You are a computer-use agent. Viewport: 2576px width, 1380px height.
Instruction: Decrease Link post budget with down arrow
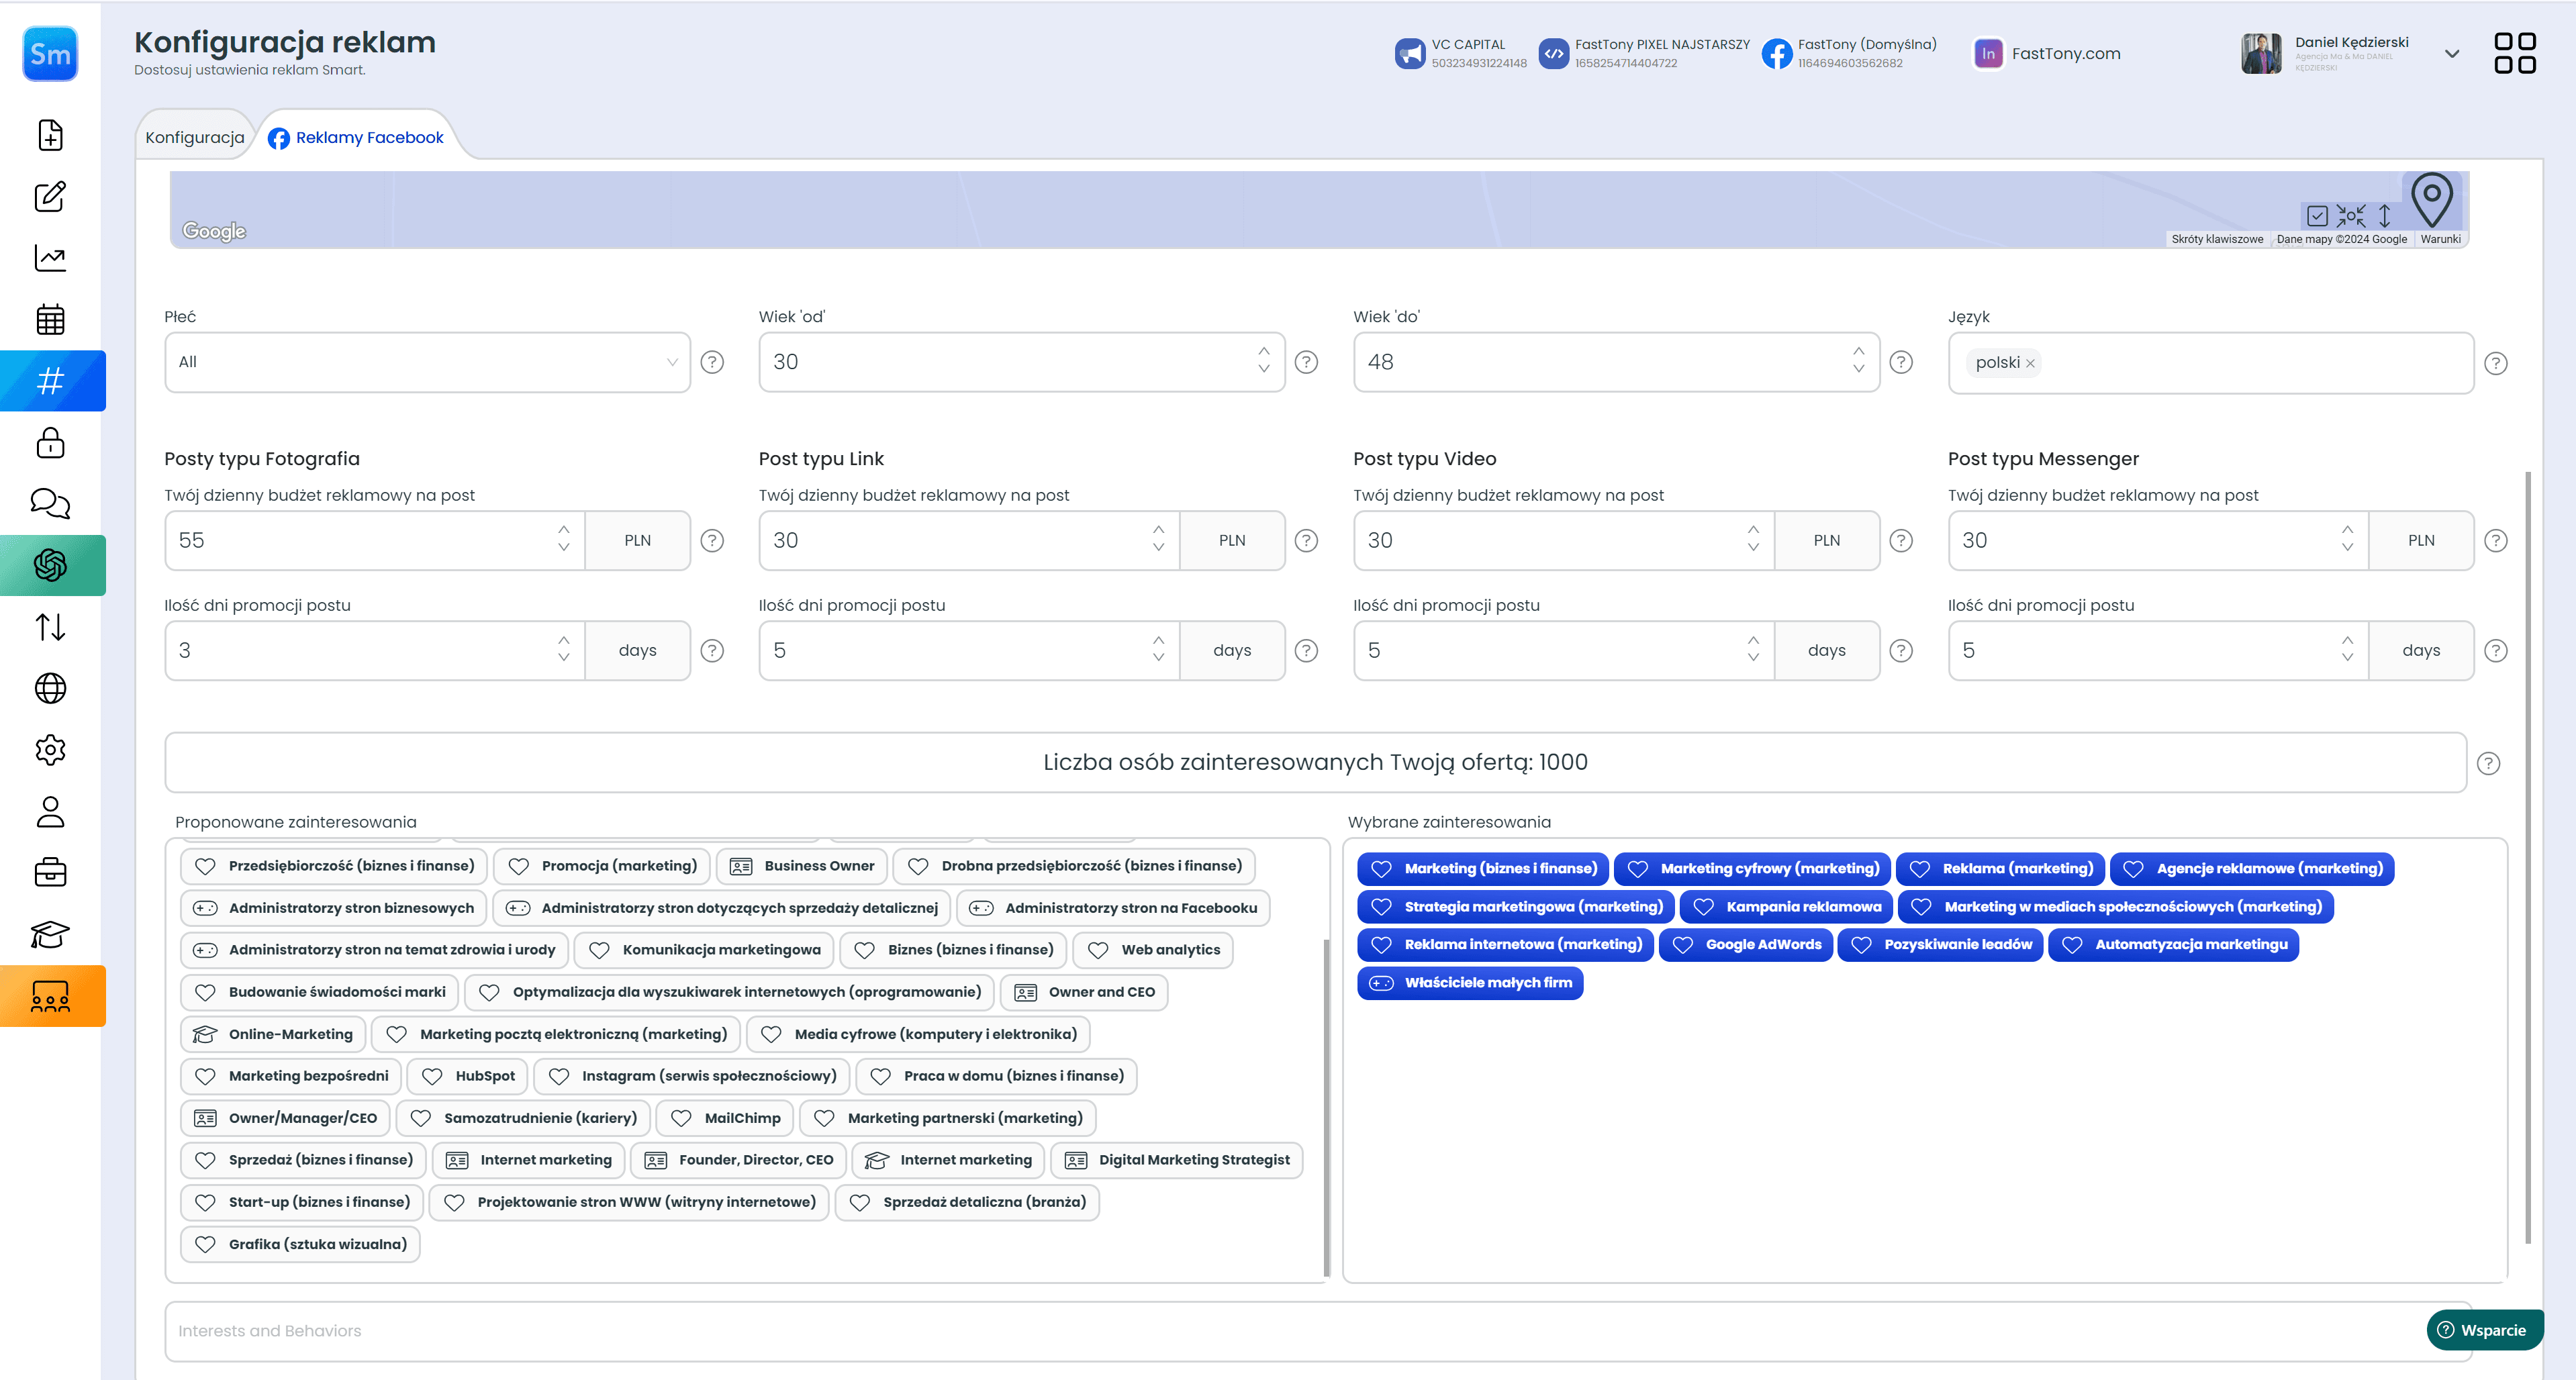(x=1158, y=548)
